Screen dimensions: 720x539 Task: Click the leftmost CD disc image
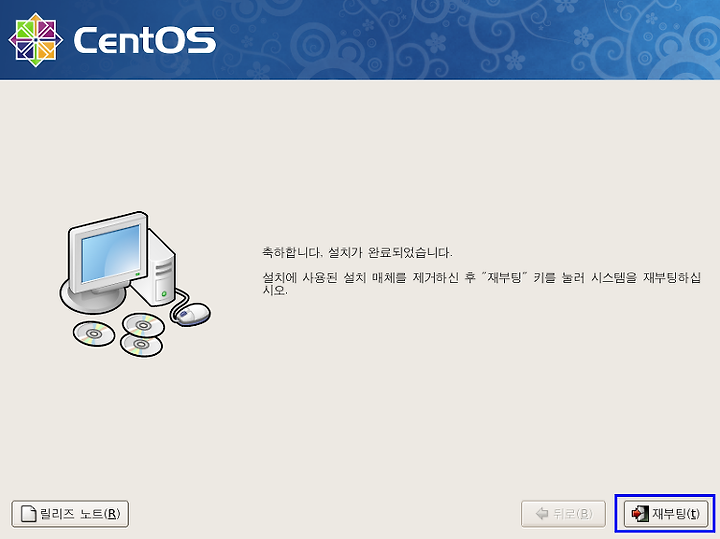(94, 334)
